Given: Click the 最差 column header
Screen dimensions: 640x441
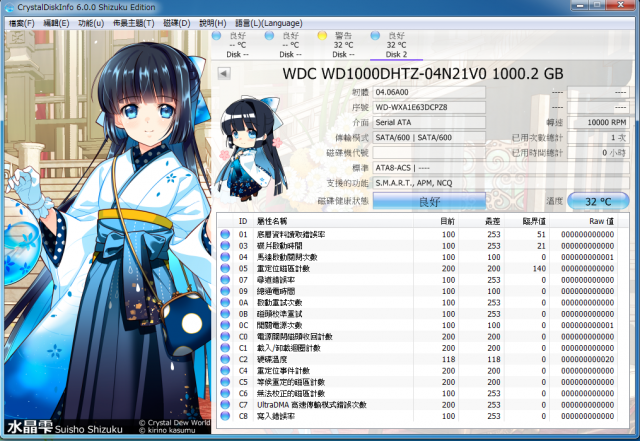Looking at the screenshot, I should pyautogui.click(x=482, y=221).
